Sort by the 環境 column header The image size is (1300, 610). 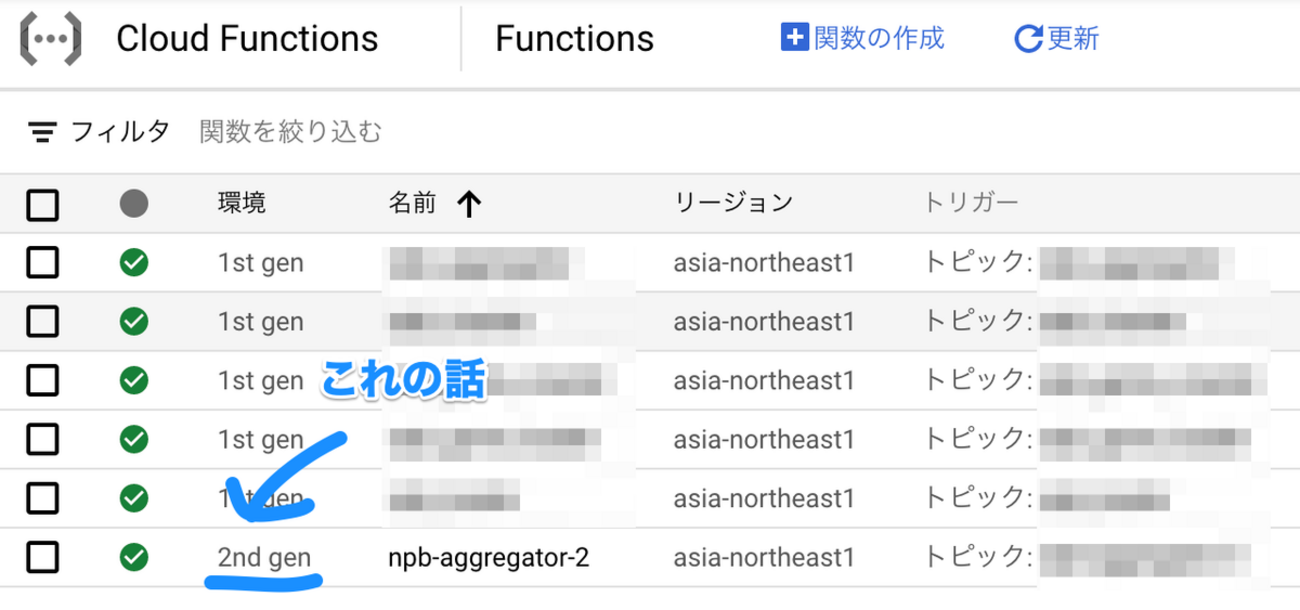coord(241,203)
